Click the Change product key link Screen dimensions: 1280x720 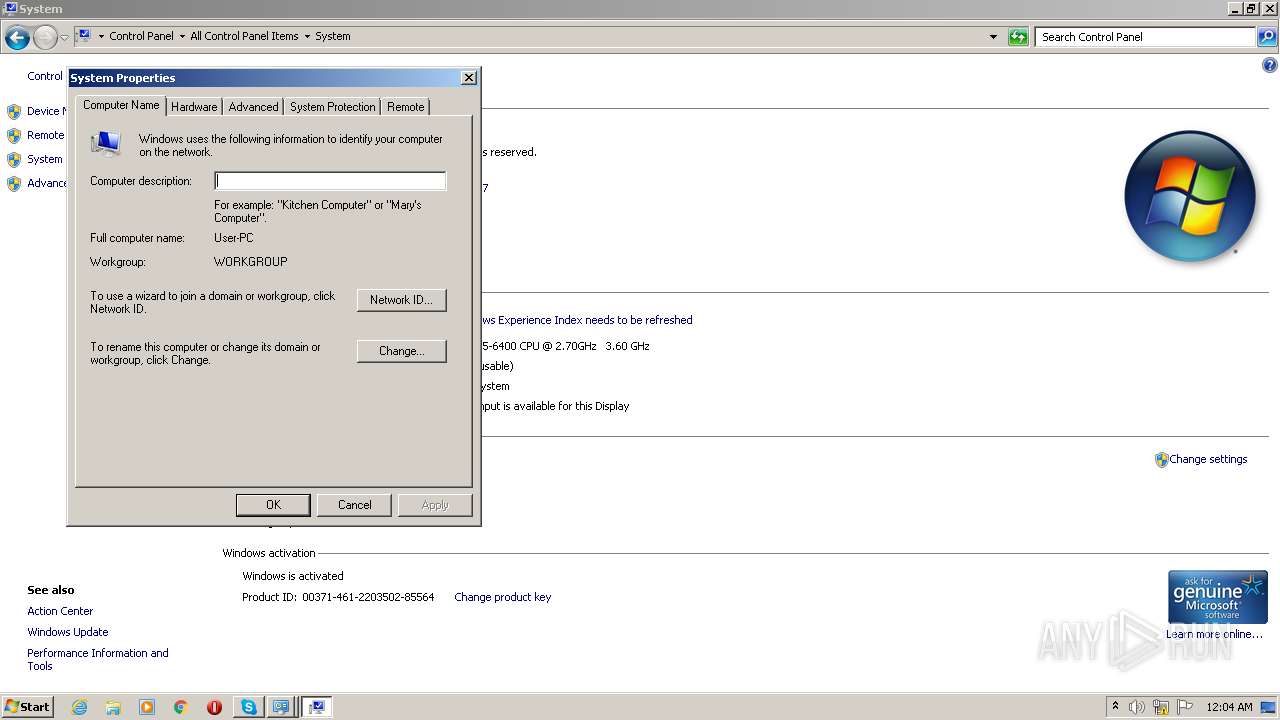(x=502, y=597)
